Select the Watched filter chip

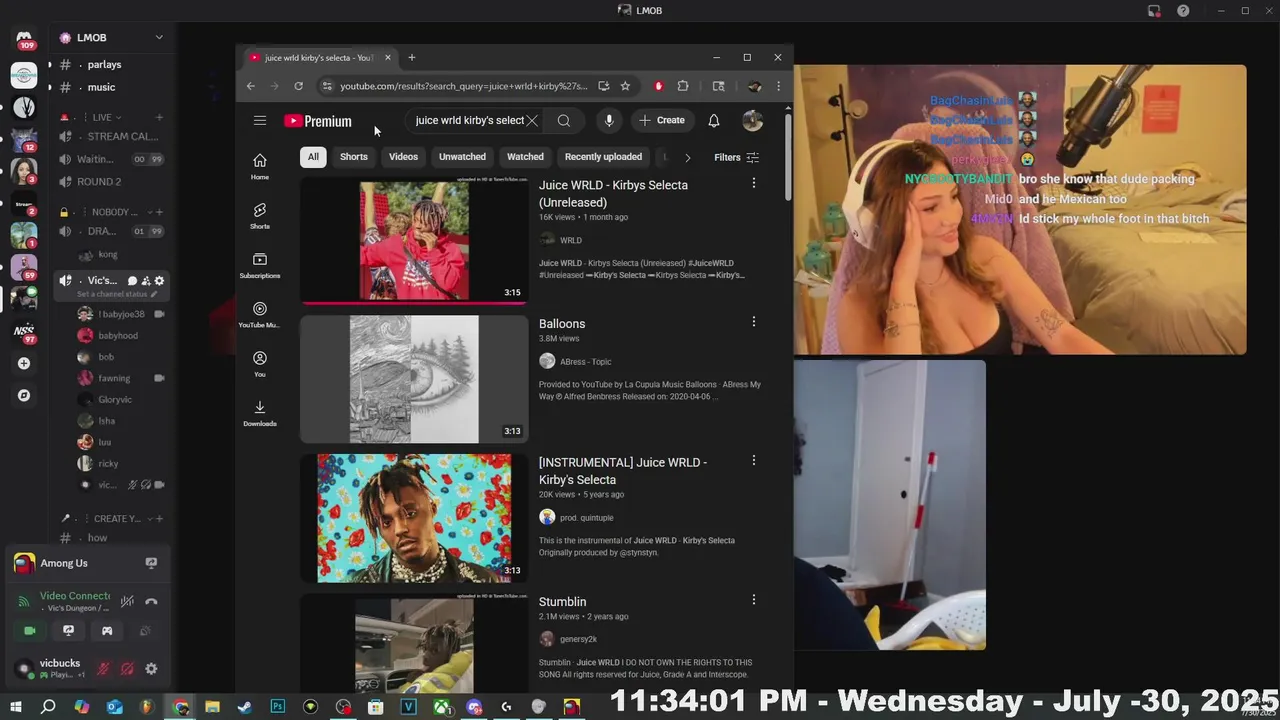525,157
